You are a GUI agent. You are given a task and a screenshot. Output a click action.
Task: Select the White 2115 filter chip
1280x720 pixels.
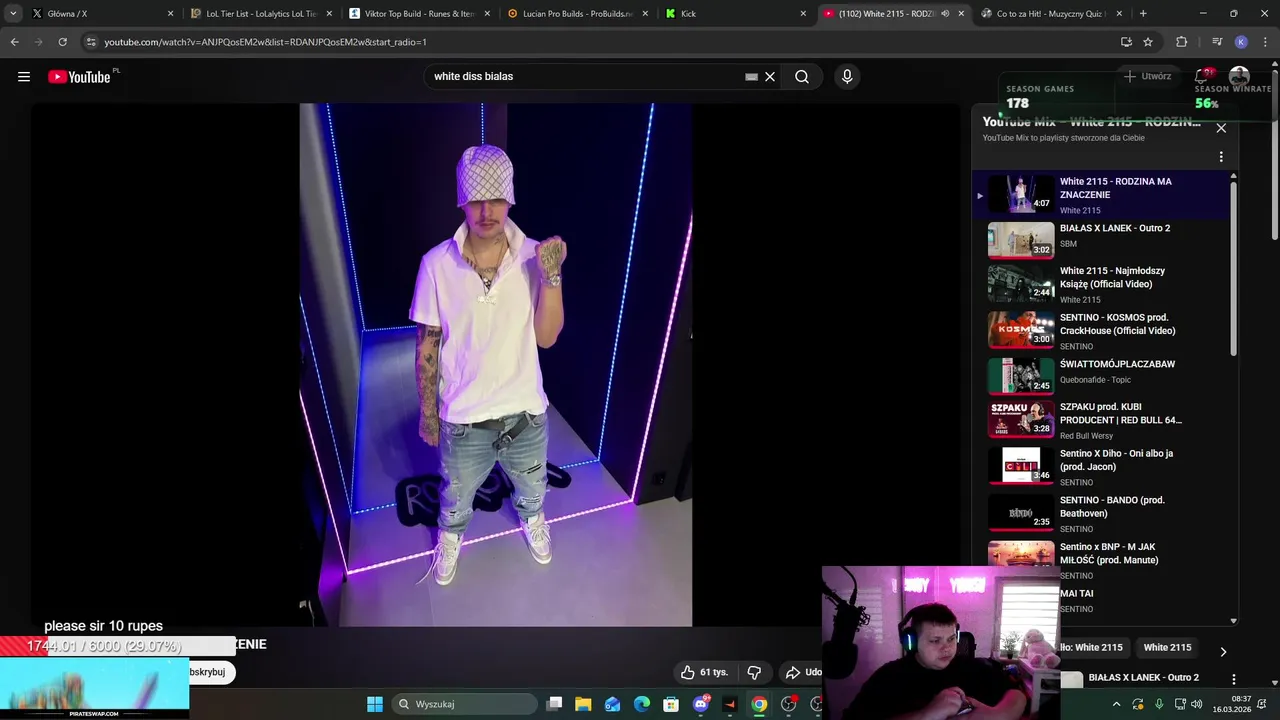point(1167,647)
